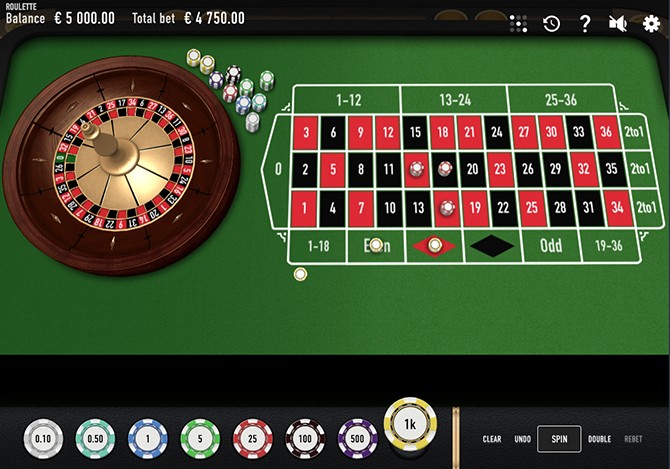Image resolution: width=670 pixels, height=469 pixels.
Task: Open the bet history clock icon
Action: (551, 23)
